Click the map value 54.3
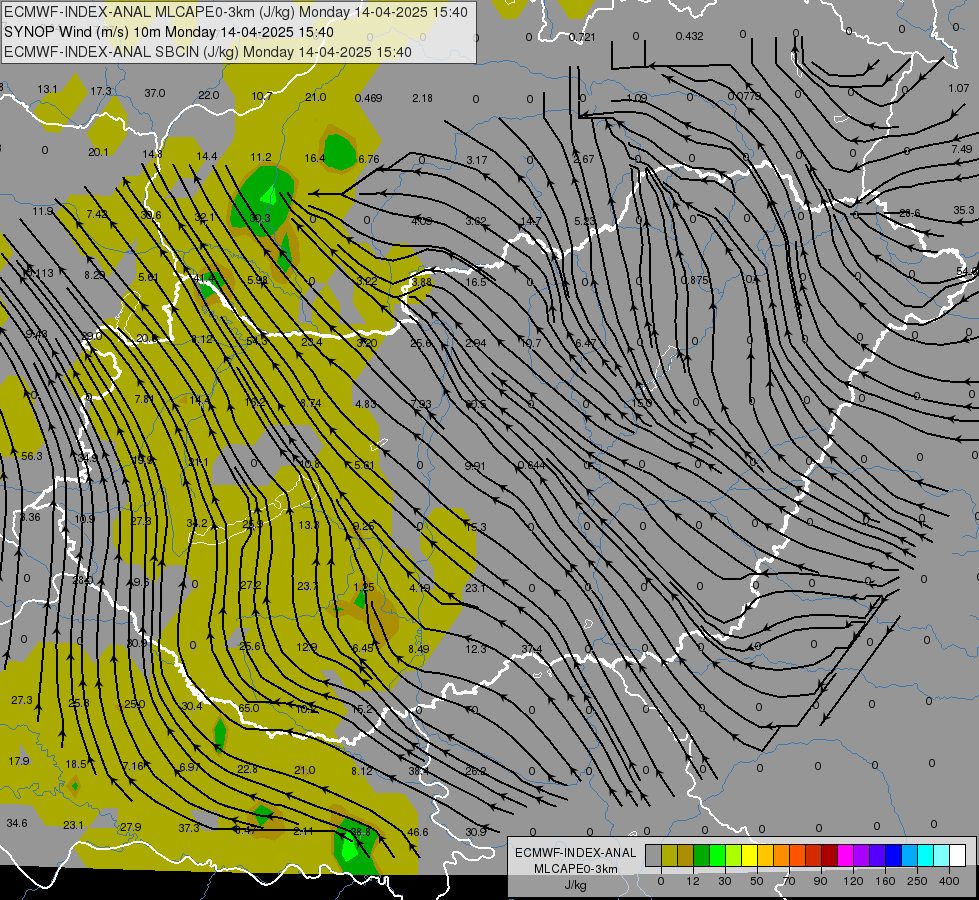The width and height of the screenshot is (979, 900). pos(257,341)
